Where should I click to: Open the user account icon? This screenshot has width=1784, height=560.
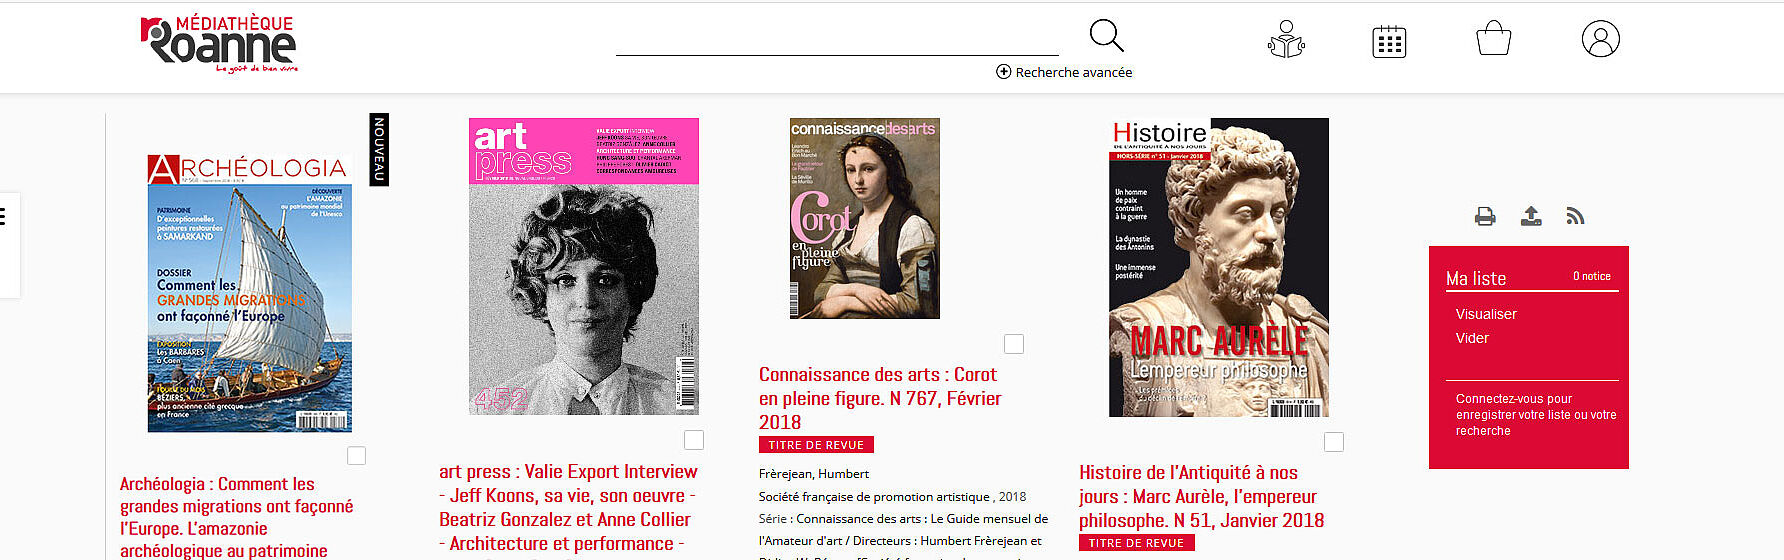[x=1600, y=39]
